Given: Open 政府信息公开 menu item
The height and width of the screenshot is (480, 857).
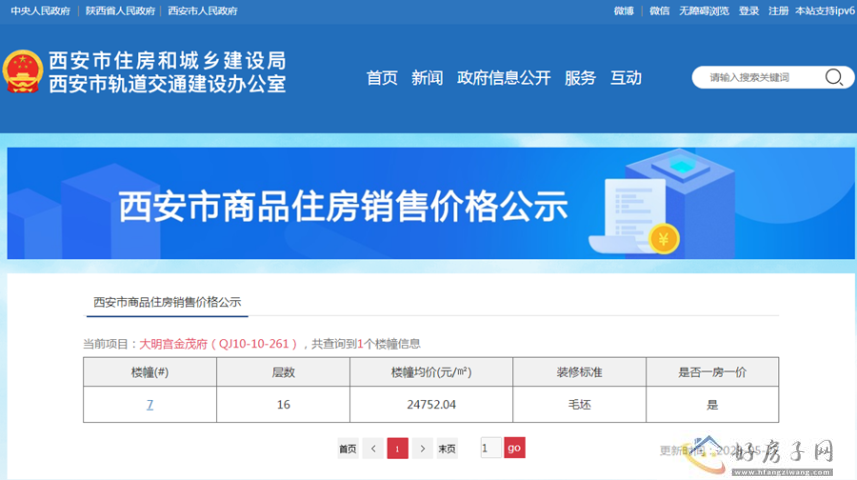Looking at the screenshot, I should click(x=503, y=78).
